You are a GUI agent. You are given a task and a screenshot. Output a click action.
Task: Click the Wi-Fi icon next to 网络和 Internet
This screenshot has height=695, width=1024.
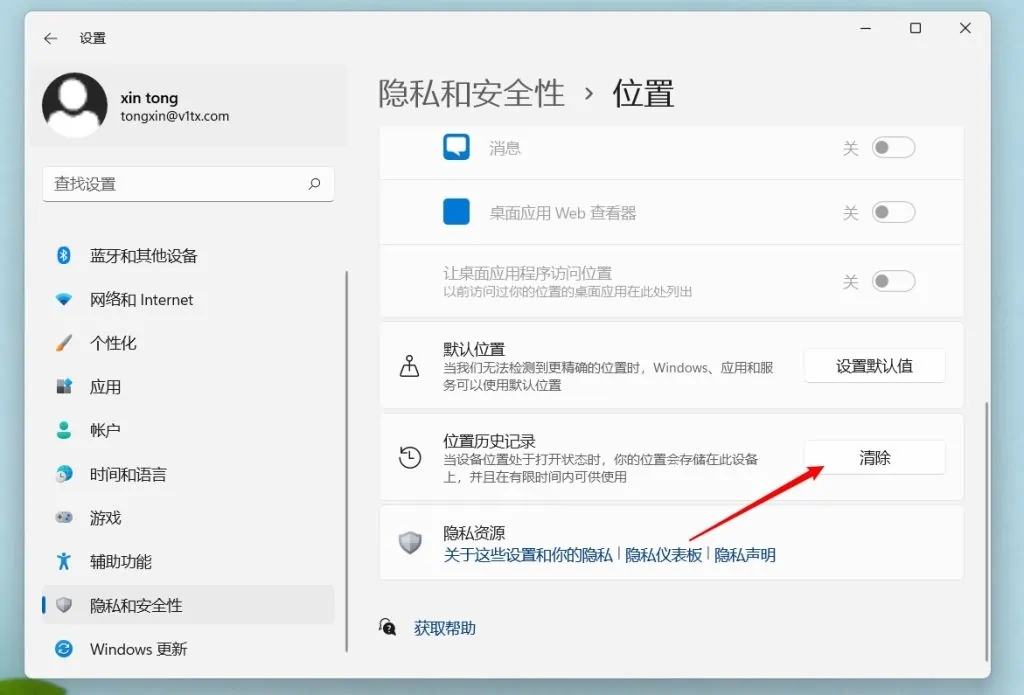(x=64, y=300)
